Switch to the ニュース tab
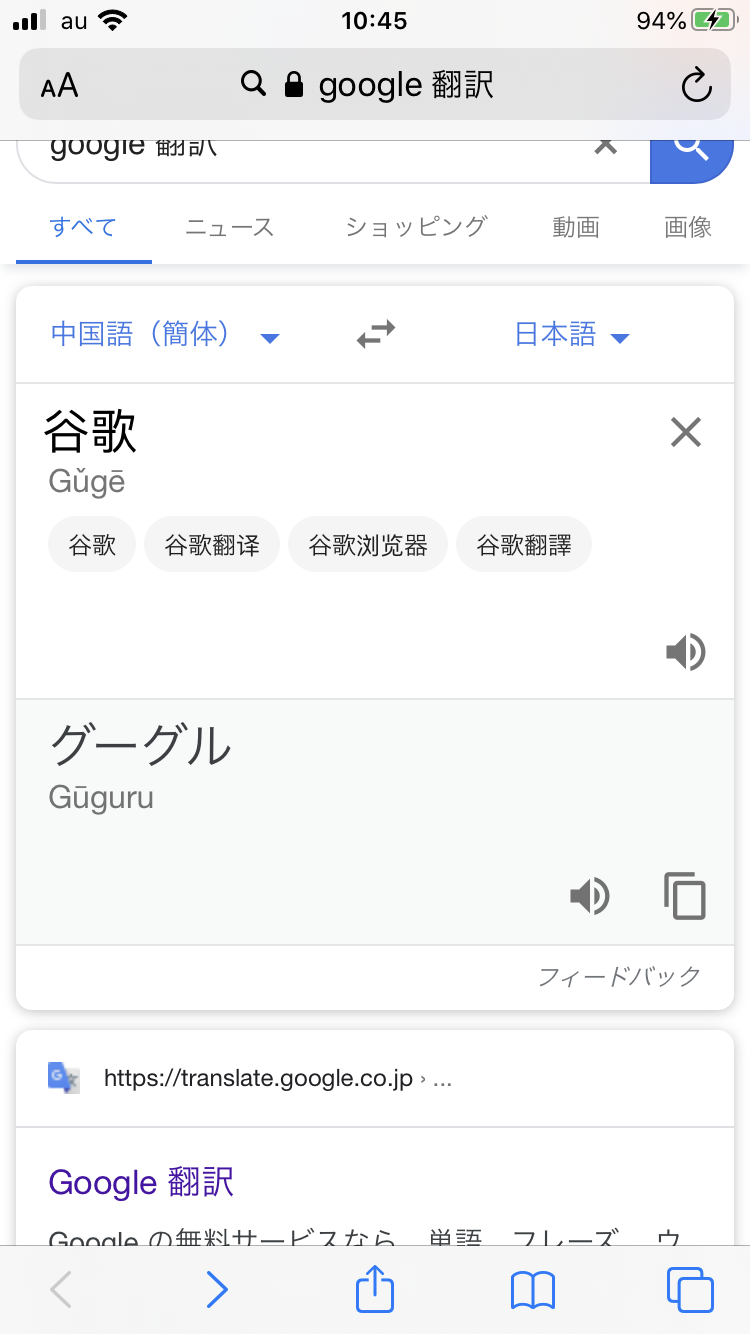 click(229, 227)
